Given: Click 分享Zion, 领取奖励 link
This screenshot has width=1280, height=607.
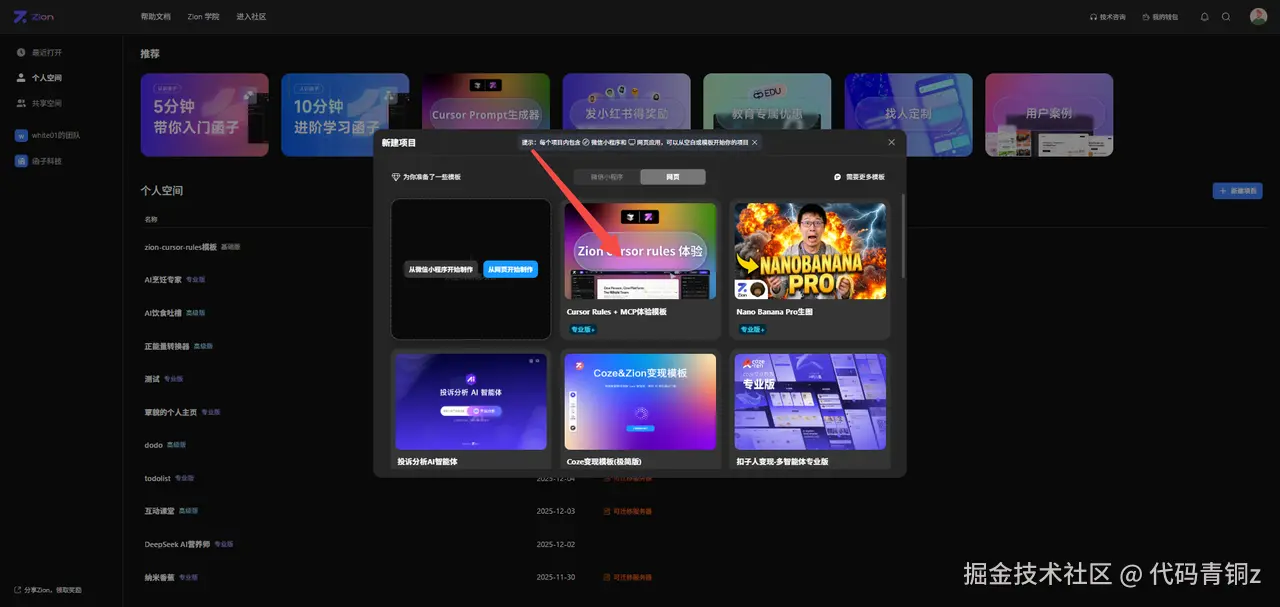Looking at the screenshot, I should tap(53, 590).
